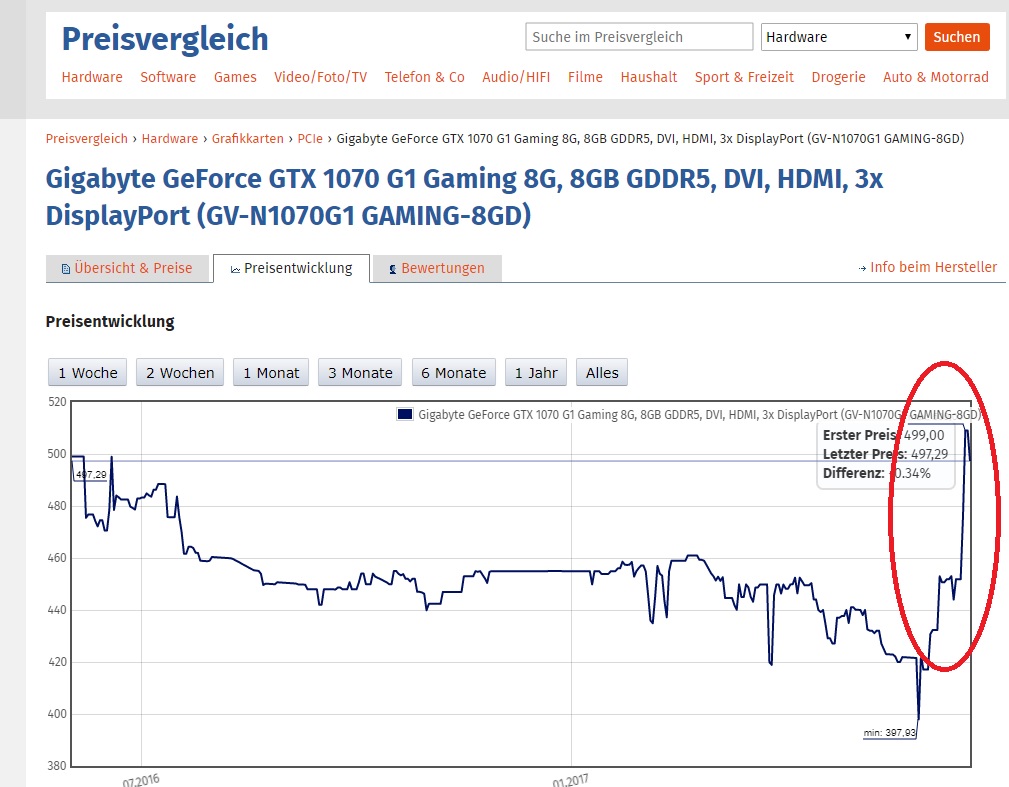Click the 01.2017 x-axis label
Screen dimensions: 1009x787
570,780
